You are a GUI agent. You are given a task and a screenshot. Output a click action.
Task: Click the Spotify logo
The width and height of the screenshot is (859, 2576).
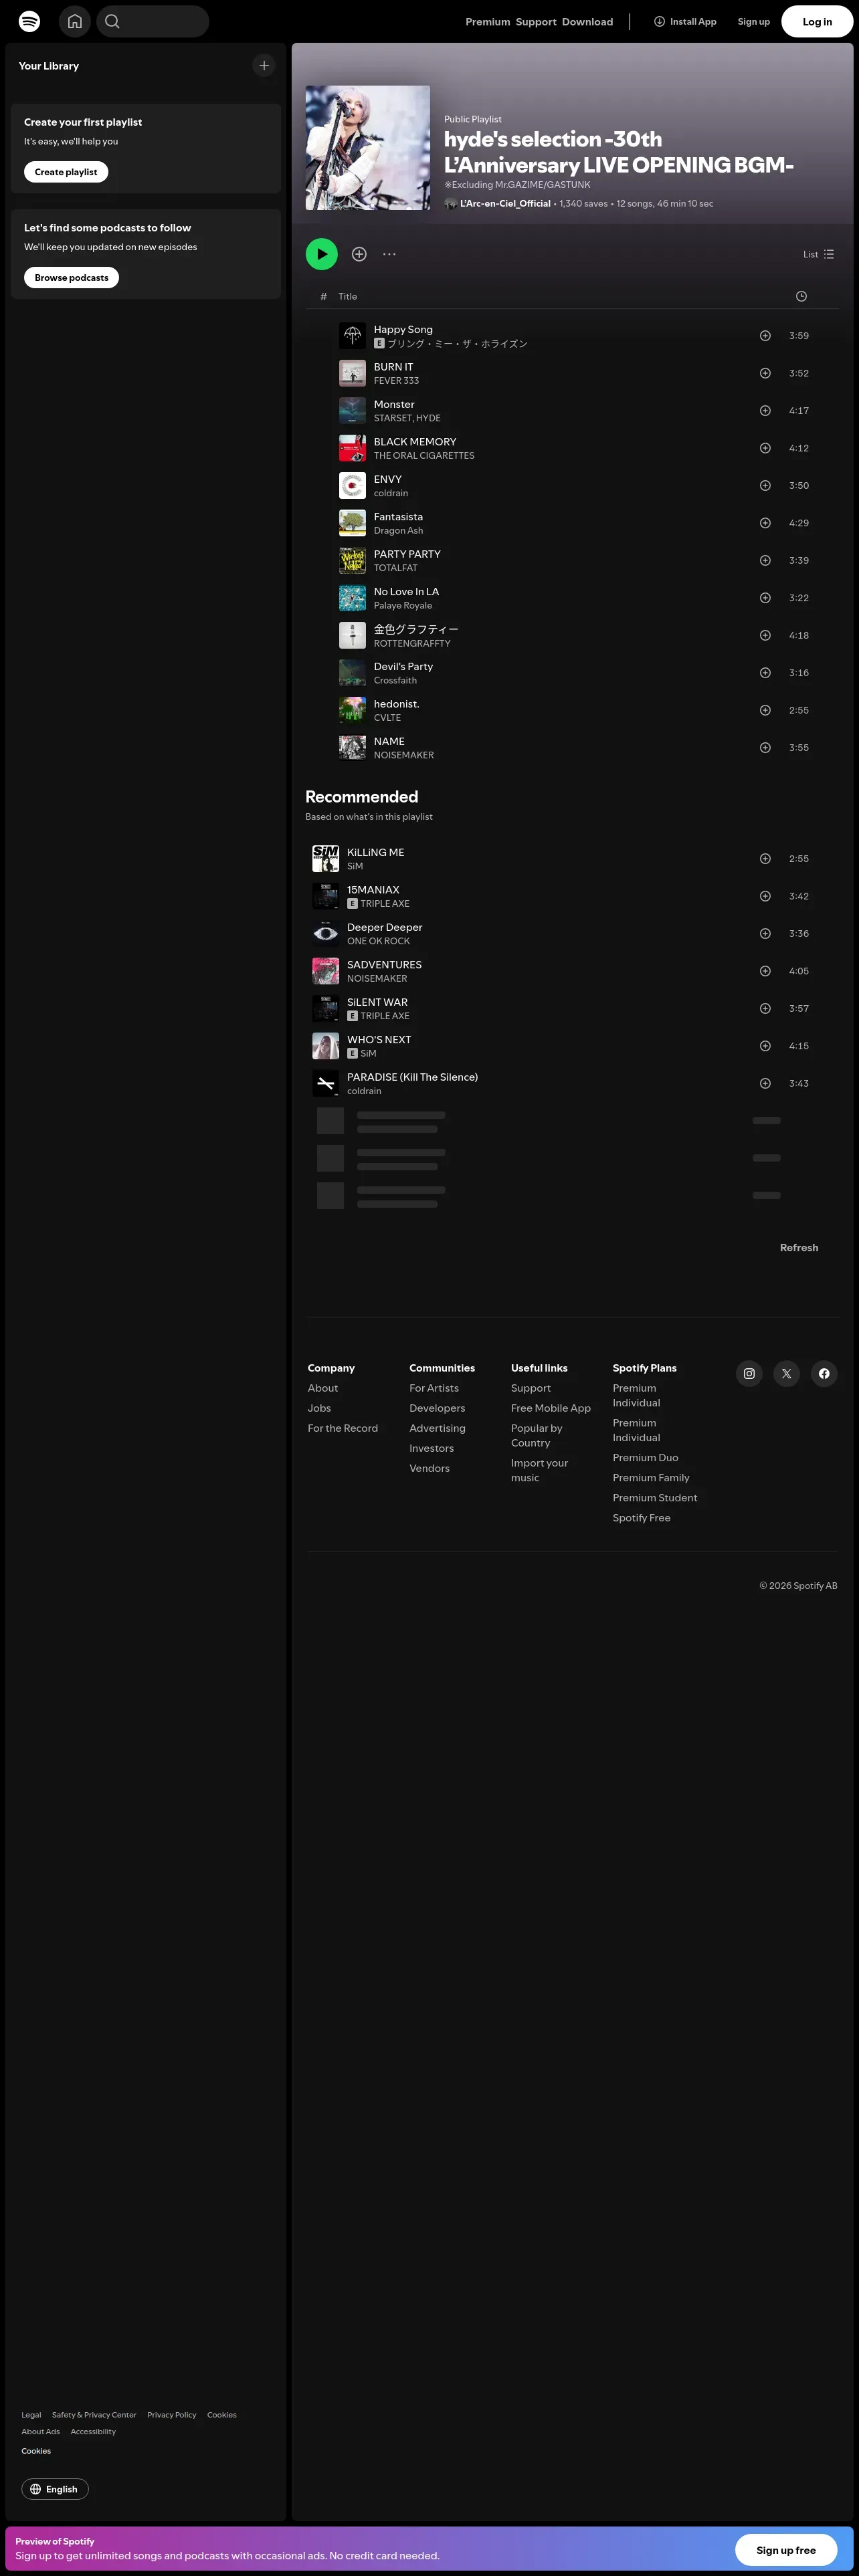click(30, 21)
